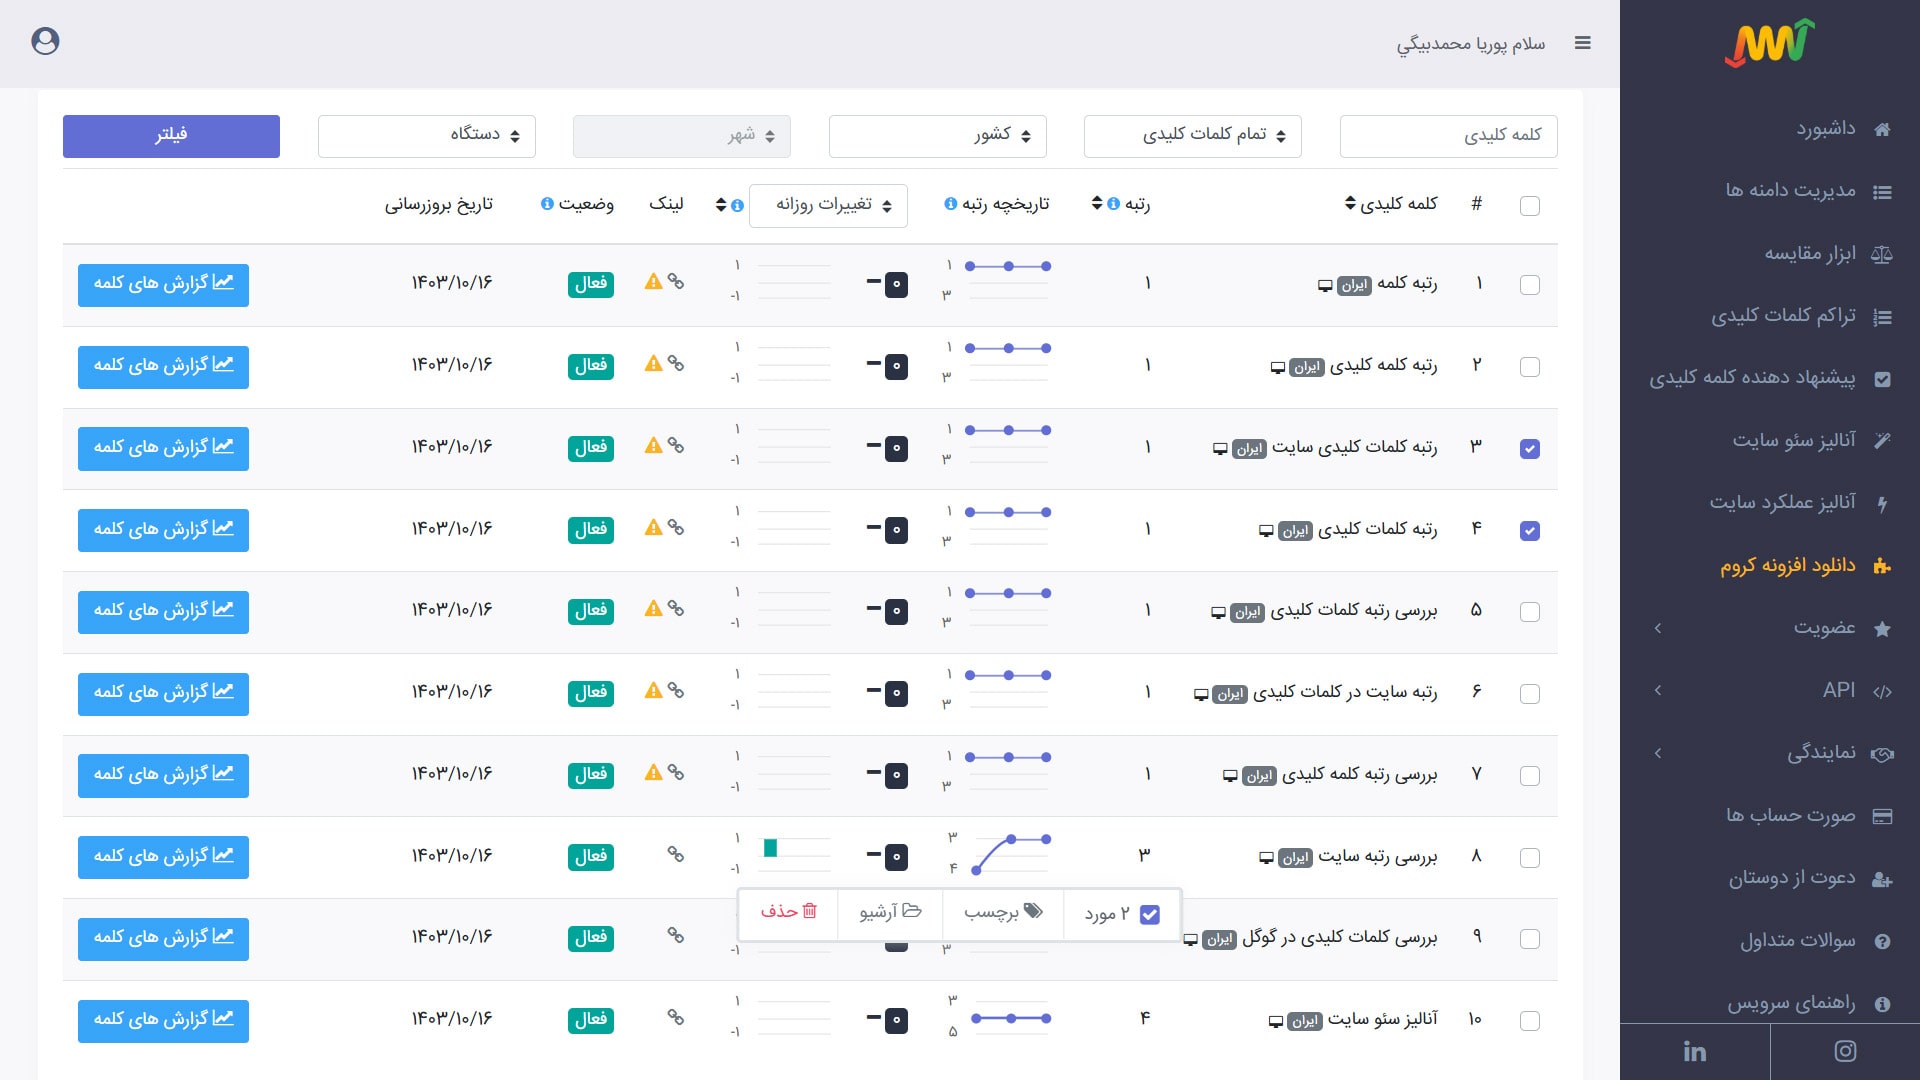The width and height of the screenshot is (1920, 1080).
Task: Click آرشیو in the bulk action bar
Action: point(890,912)
